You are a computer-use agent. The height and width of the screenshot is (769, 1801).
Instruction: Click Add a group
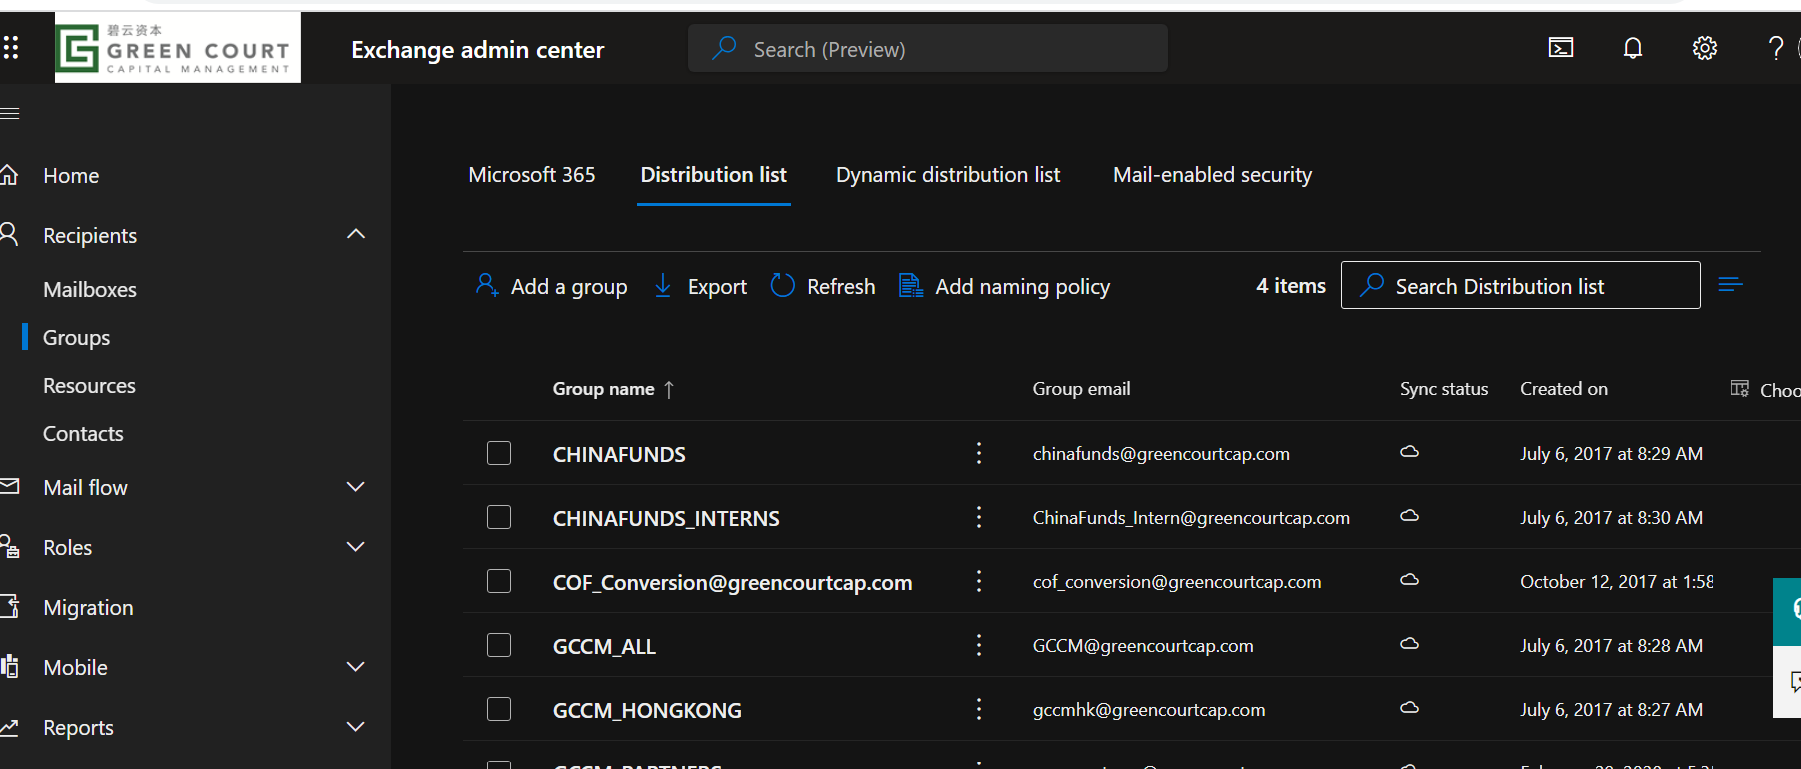click(552, 287)
